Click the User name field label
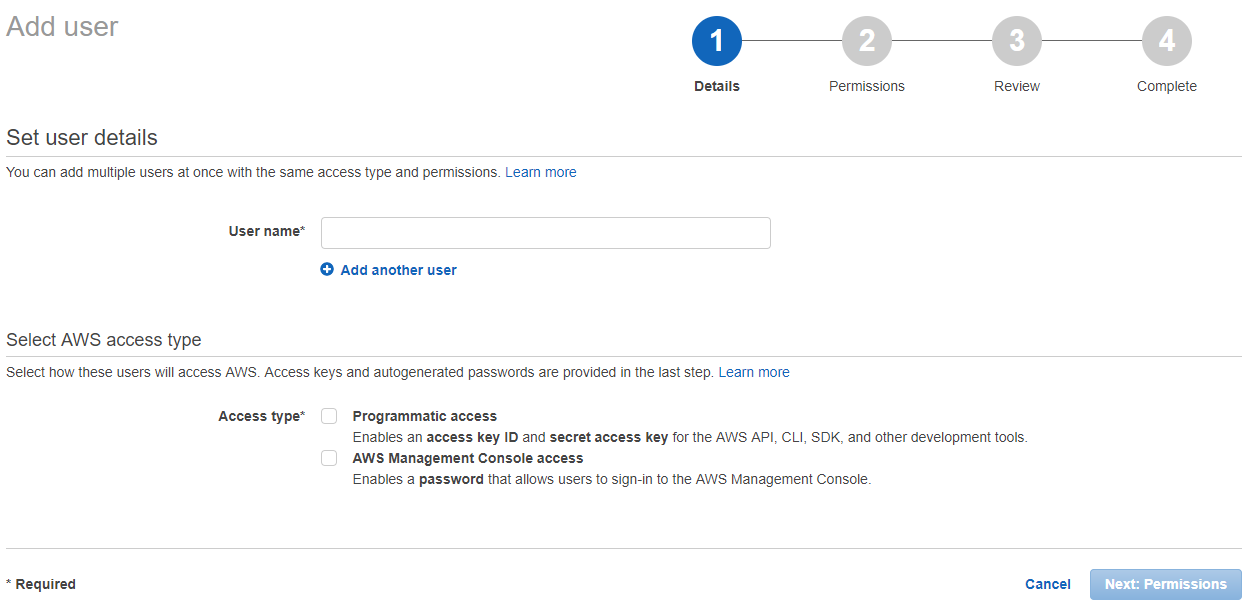Viewport: 1249px width, 613px height. coord(267,231)
